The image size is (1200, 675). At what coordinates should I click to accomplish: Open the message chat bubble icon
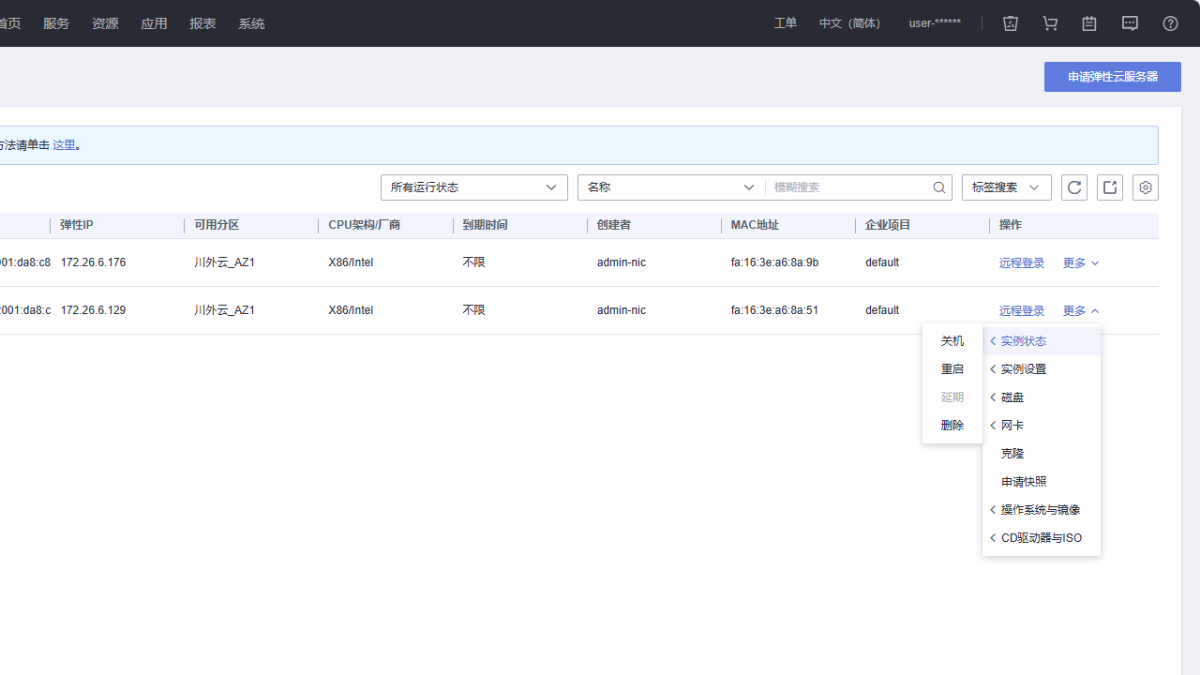(x=1130, y=23)
